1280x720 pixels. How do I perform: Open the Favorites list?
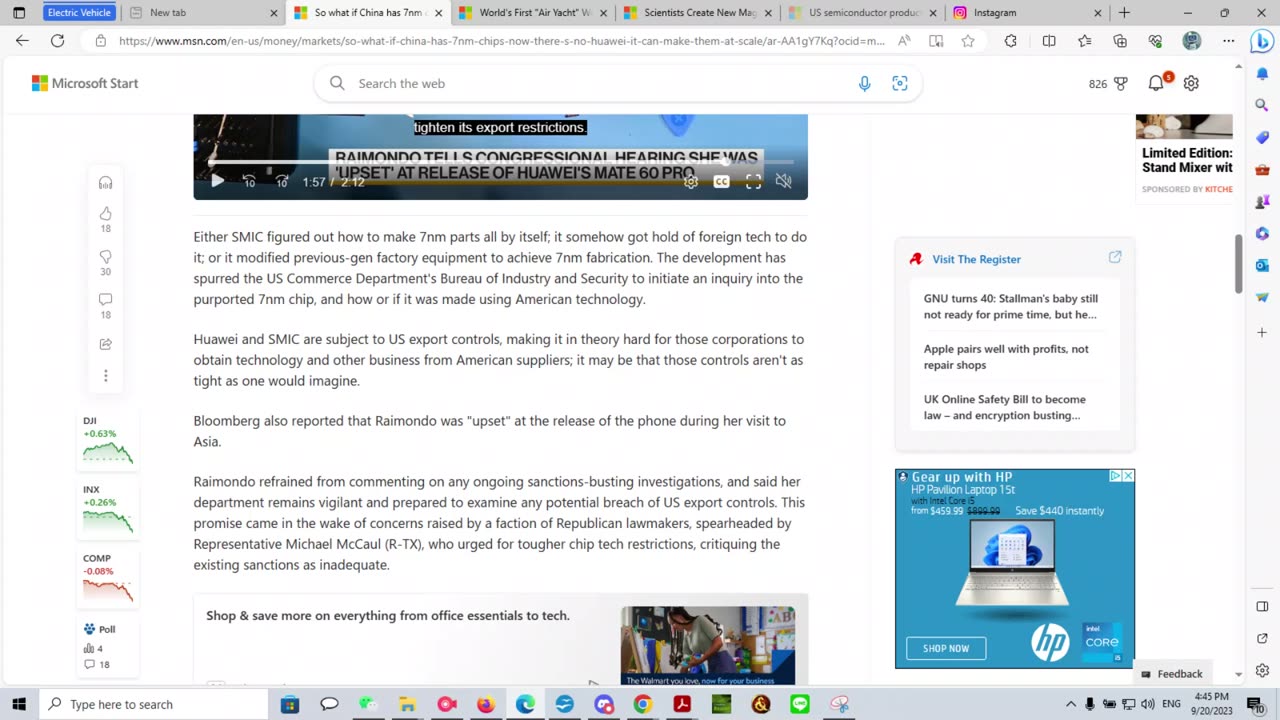click(1085, 41)
